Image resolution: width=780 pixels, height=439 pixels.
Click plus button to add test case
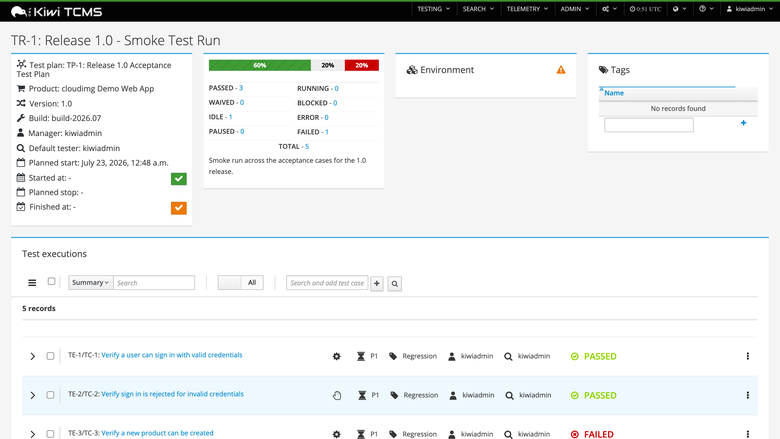pos(377,283)
